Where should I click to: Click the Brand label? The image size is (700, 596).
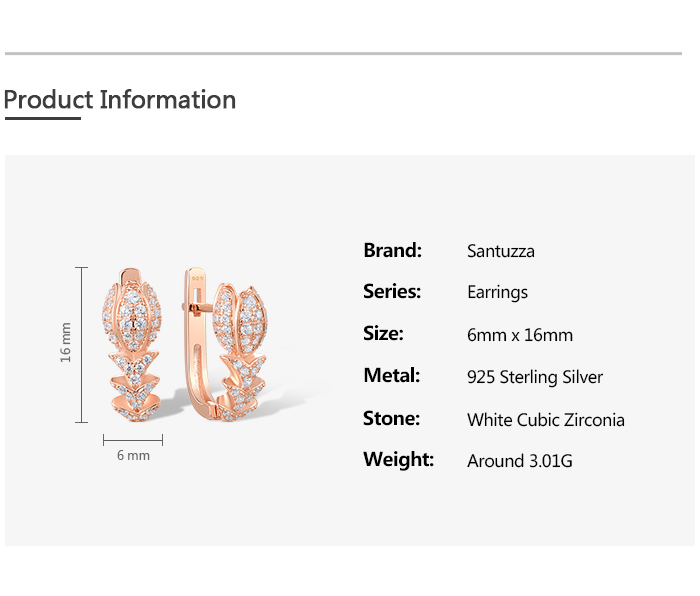(392, 250)
